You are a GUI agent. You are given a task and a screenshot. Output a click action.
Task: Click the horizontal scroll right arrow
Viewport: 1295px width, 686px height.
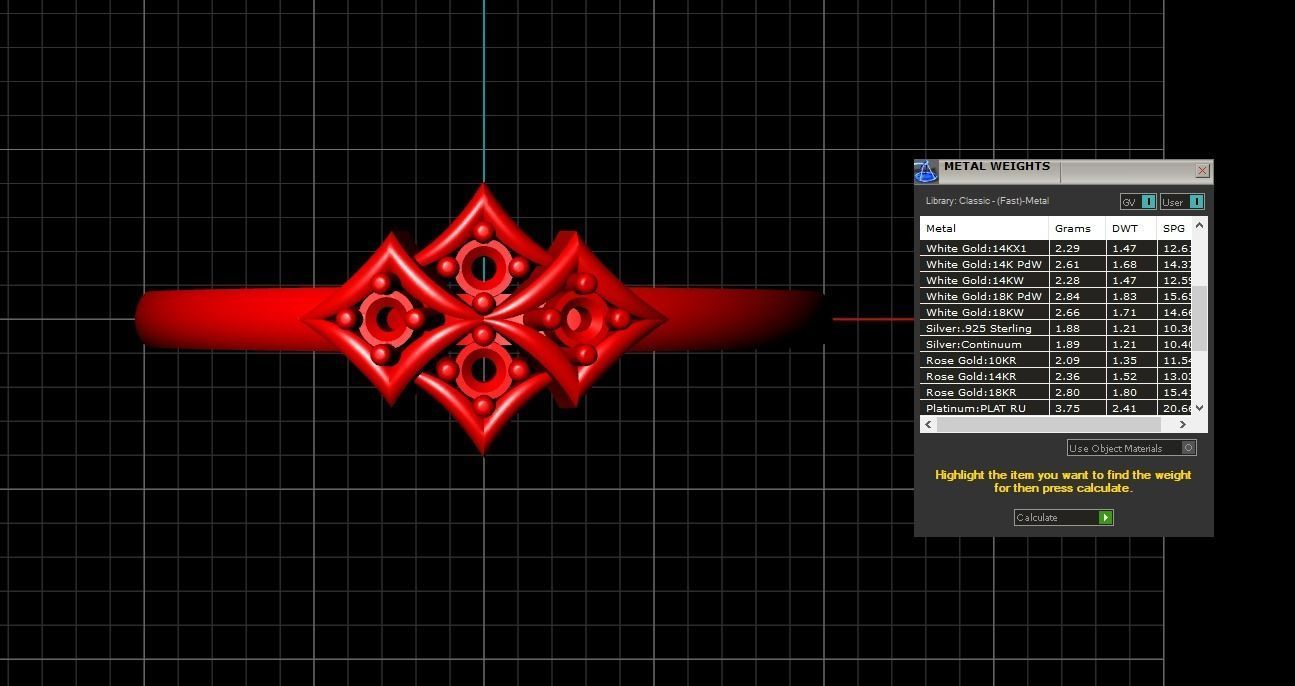(x=1183, y=424)
